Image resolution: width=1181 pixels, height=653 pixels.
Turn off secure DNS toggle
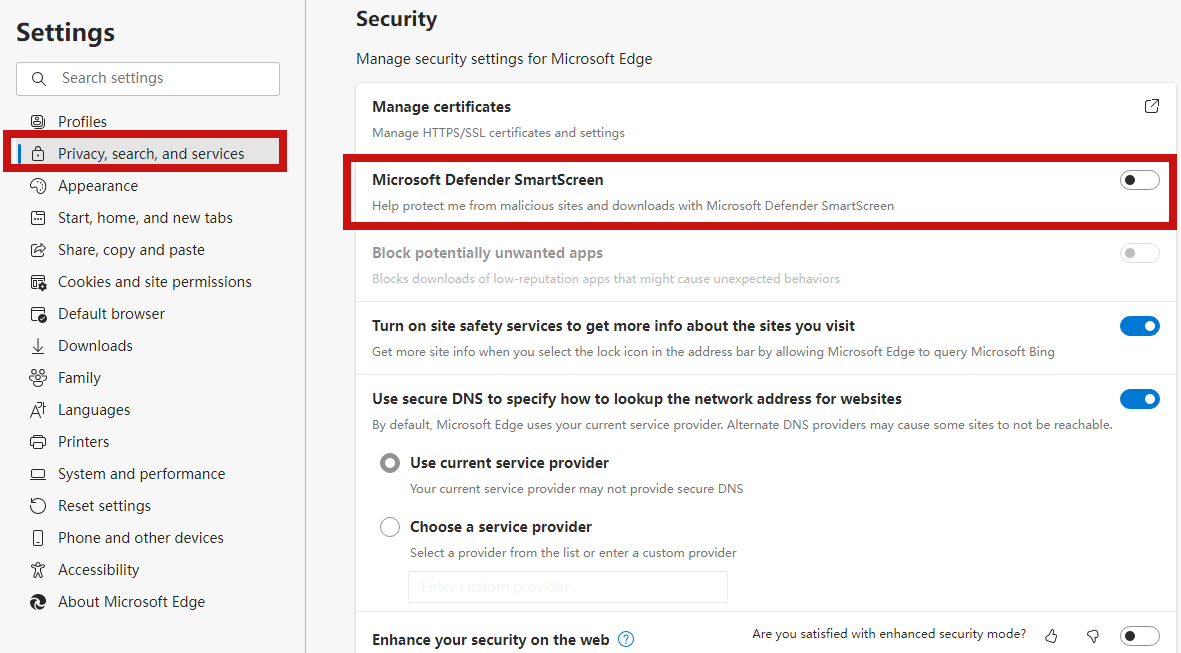click(1139, 398)
